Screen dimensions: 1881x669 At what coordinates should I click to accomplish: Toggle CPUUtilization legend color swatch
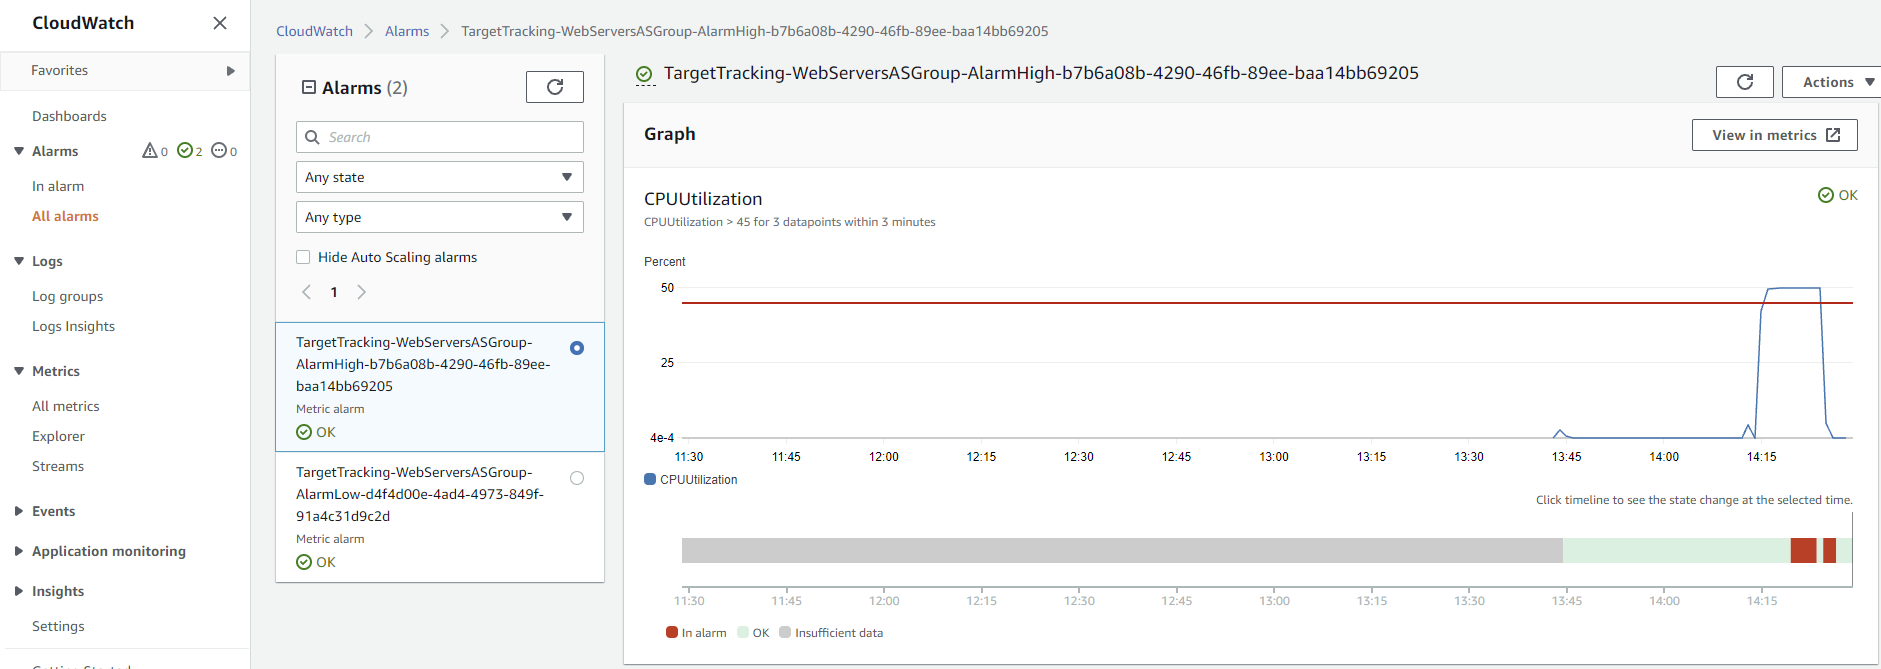tap(650, 479)
